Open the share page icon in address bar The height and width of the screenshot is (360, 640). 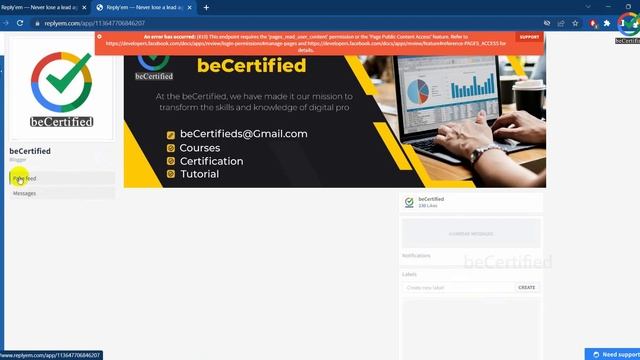coord(561,23)
